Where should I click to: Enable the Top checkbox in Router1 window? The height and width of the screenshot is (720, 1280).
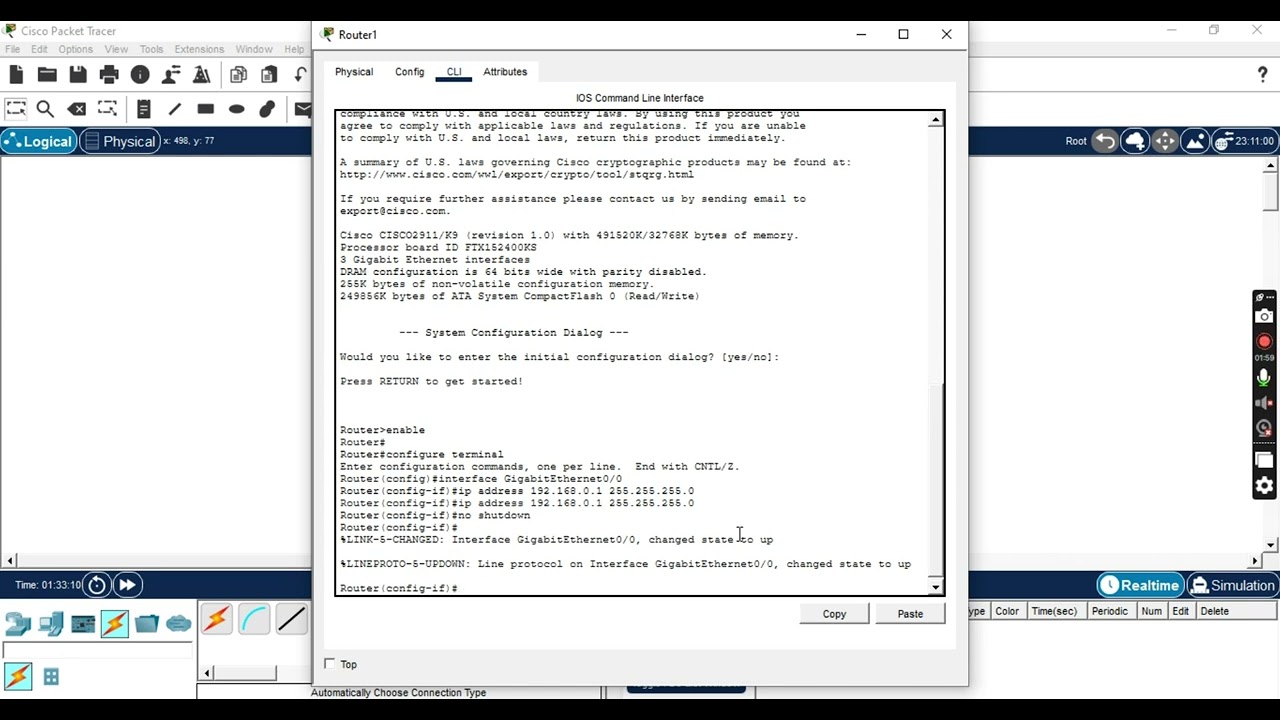coord(330,664)
